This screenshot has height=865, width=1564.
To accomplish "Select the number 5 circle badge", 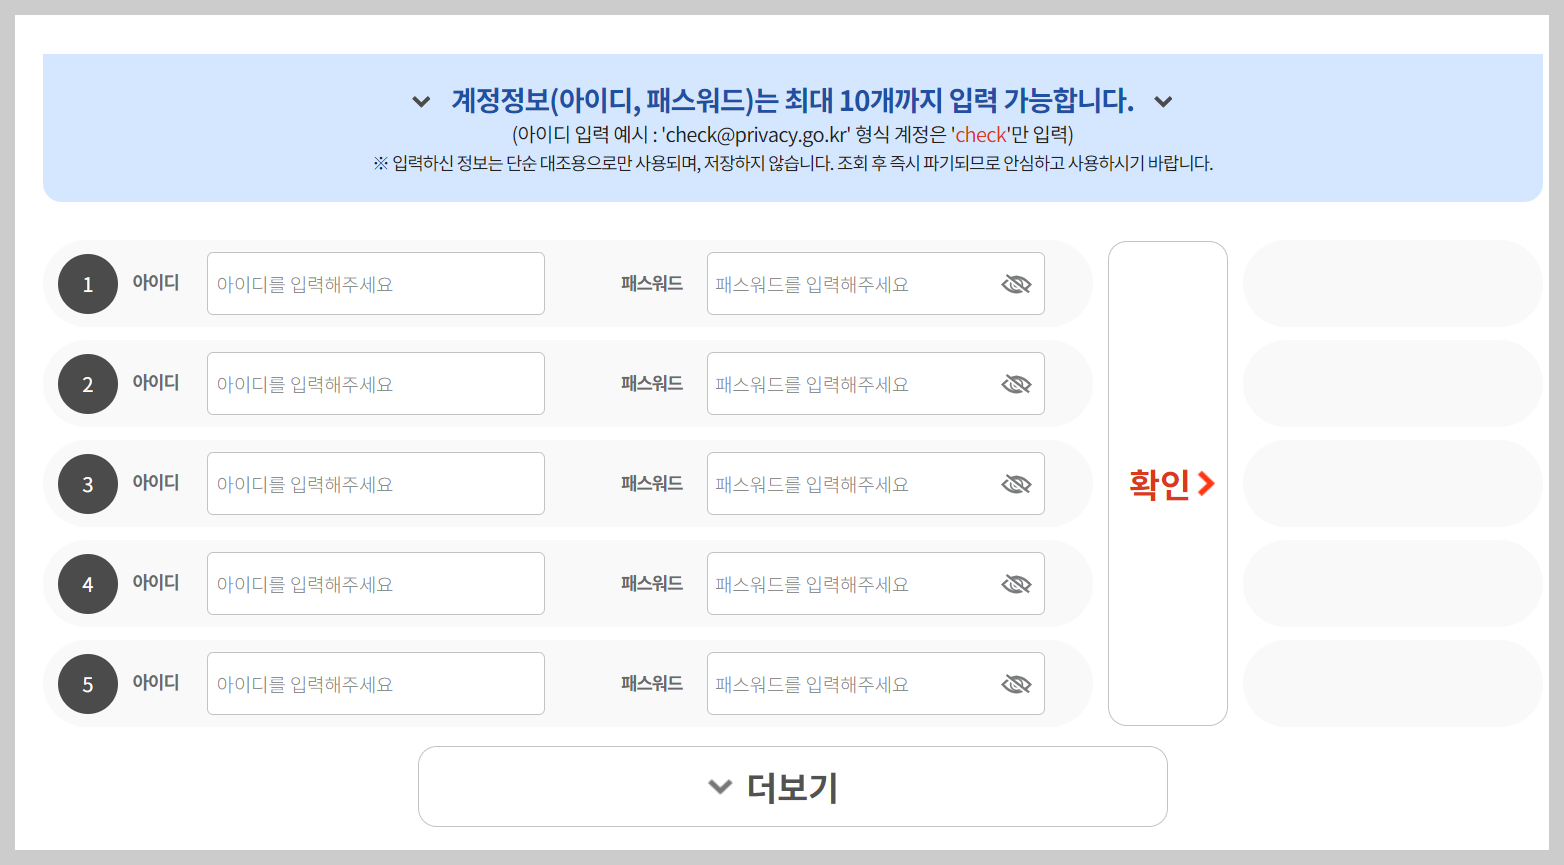I will point(87,683).
